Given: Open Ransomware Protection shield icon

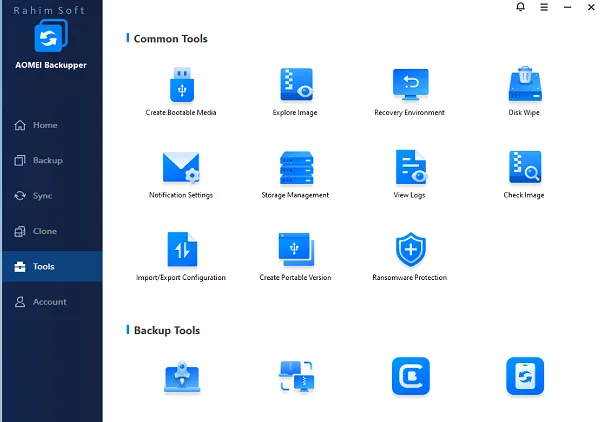Looking at the screenshot, I should [x=411, y=249].
